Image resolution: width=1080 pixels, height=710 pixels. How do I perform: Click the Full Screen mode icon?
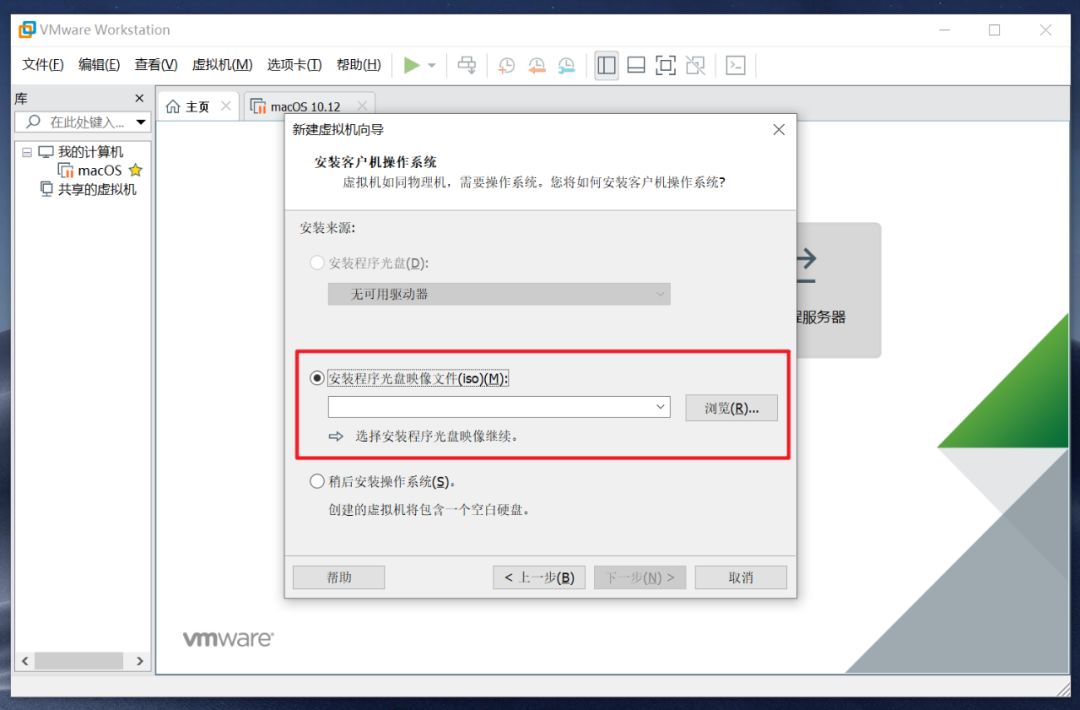click(x=665, y=65)
